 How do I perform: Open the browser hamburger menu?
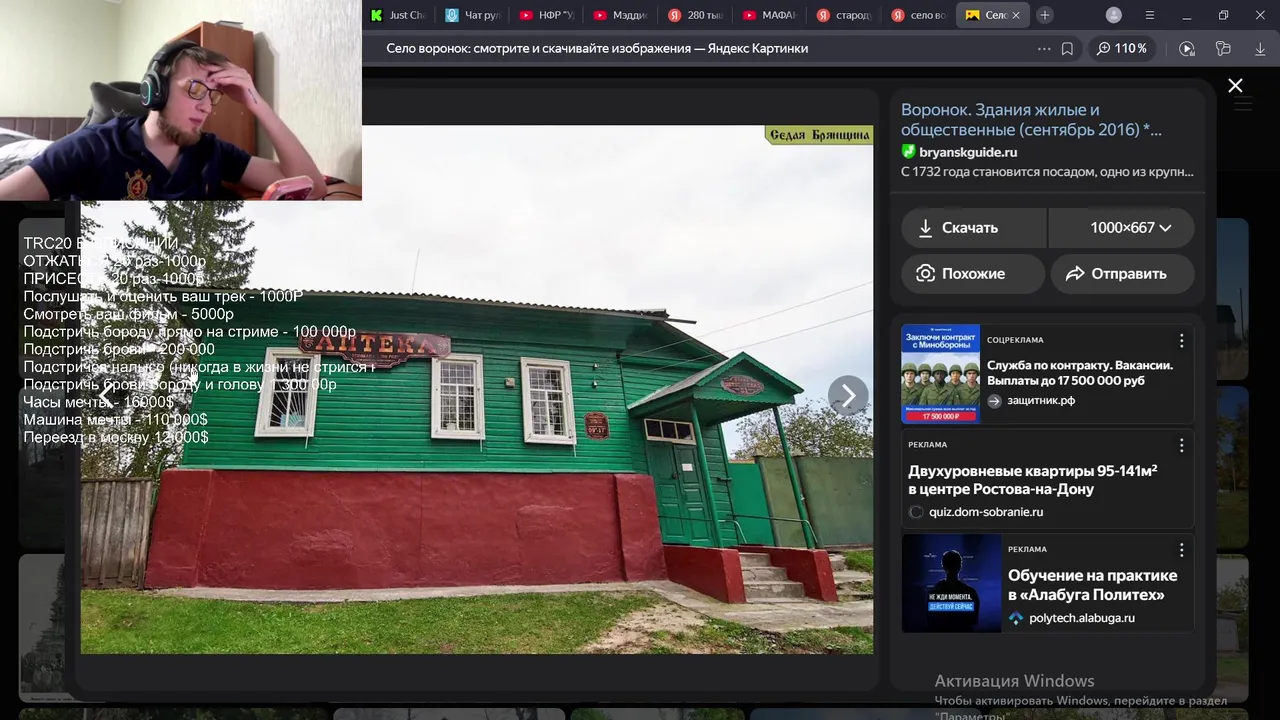(1150, 15)
